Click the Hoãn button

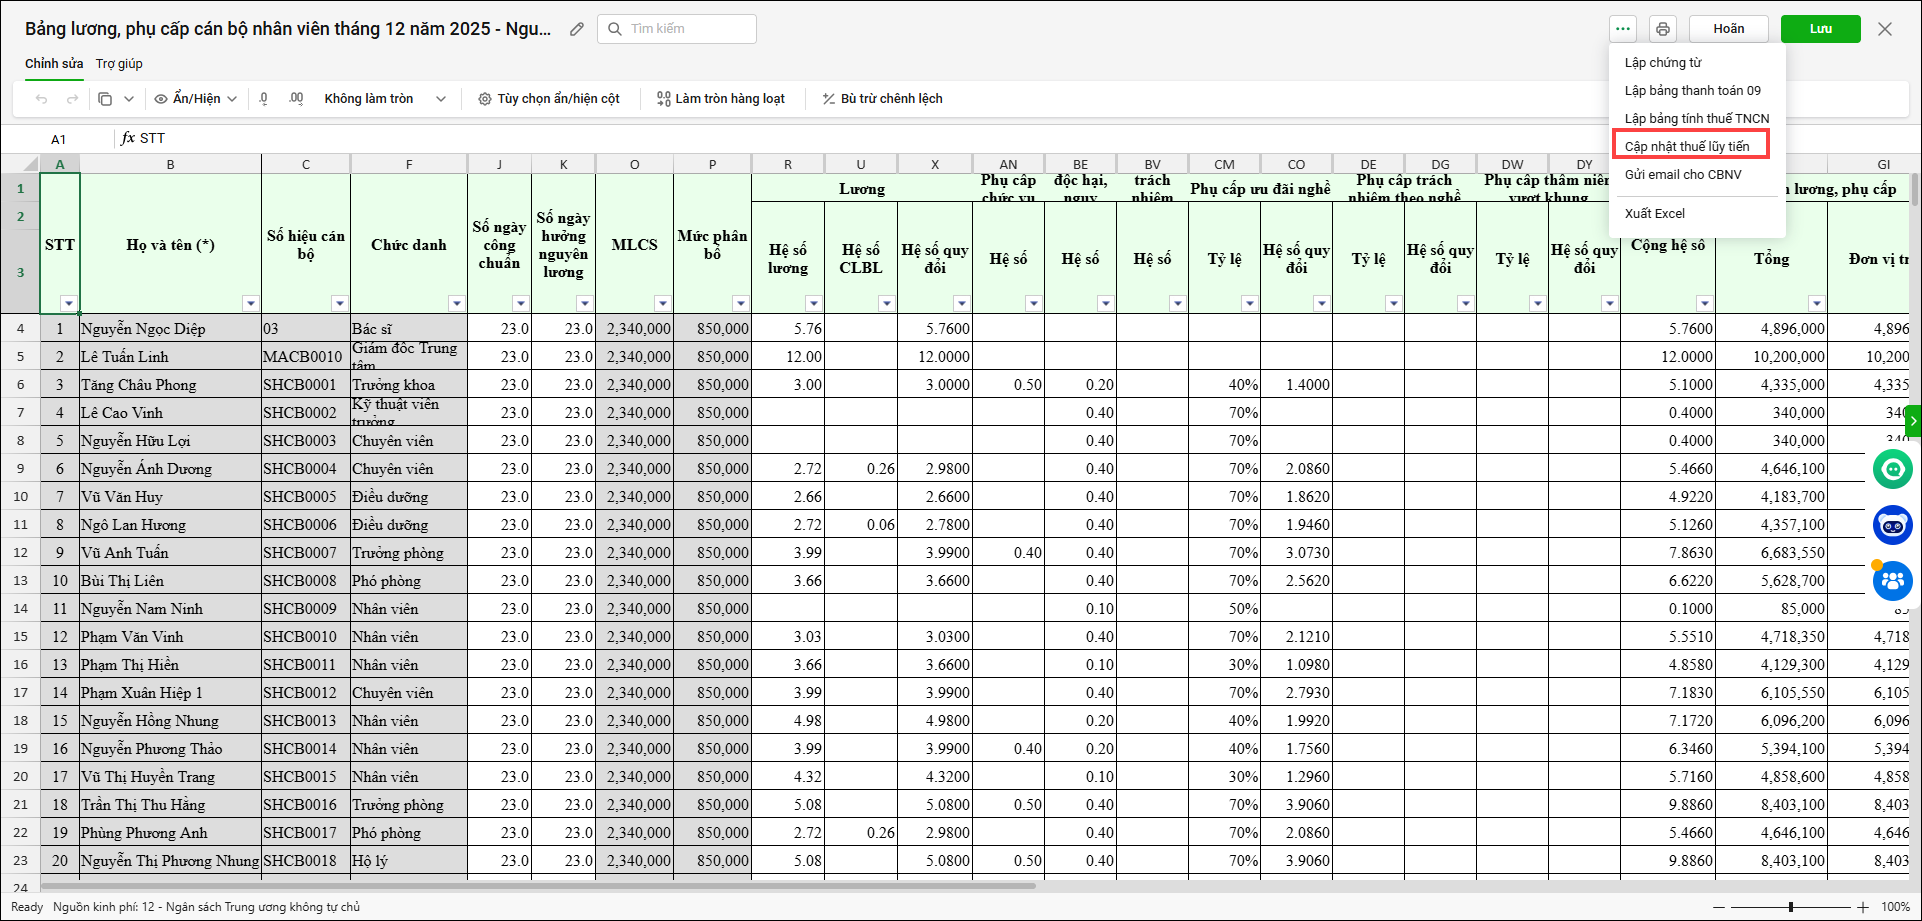coord(1728,29)
